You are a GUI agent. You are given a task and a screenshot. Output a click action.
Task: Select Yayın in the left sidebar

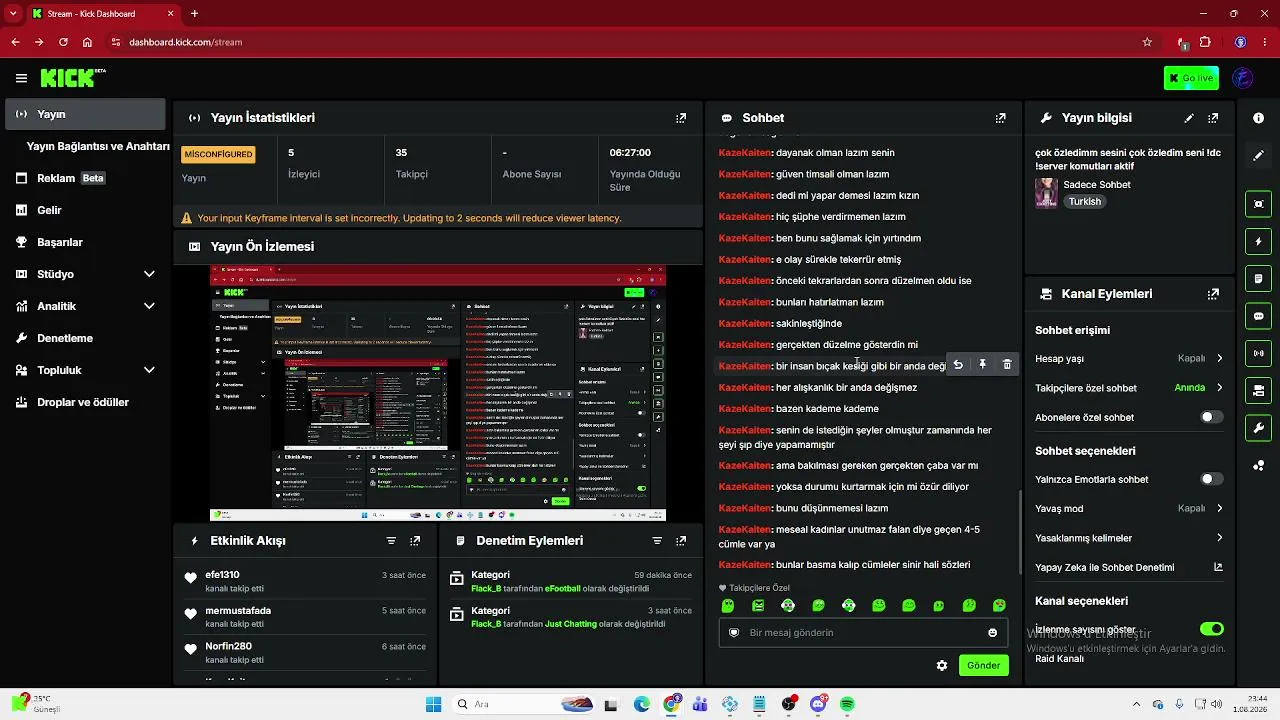pyautogui.click(x=85, y=114)
